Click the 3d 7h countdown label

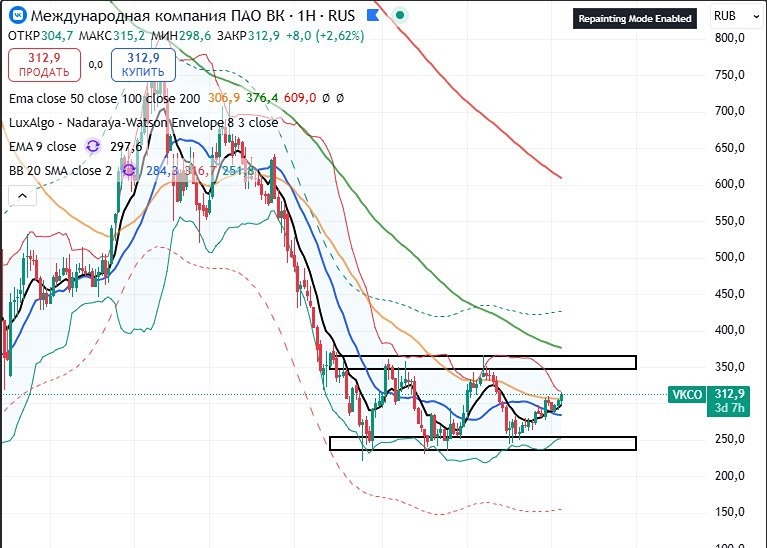(x=729, y=408)
